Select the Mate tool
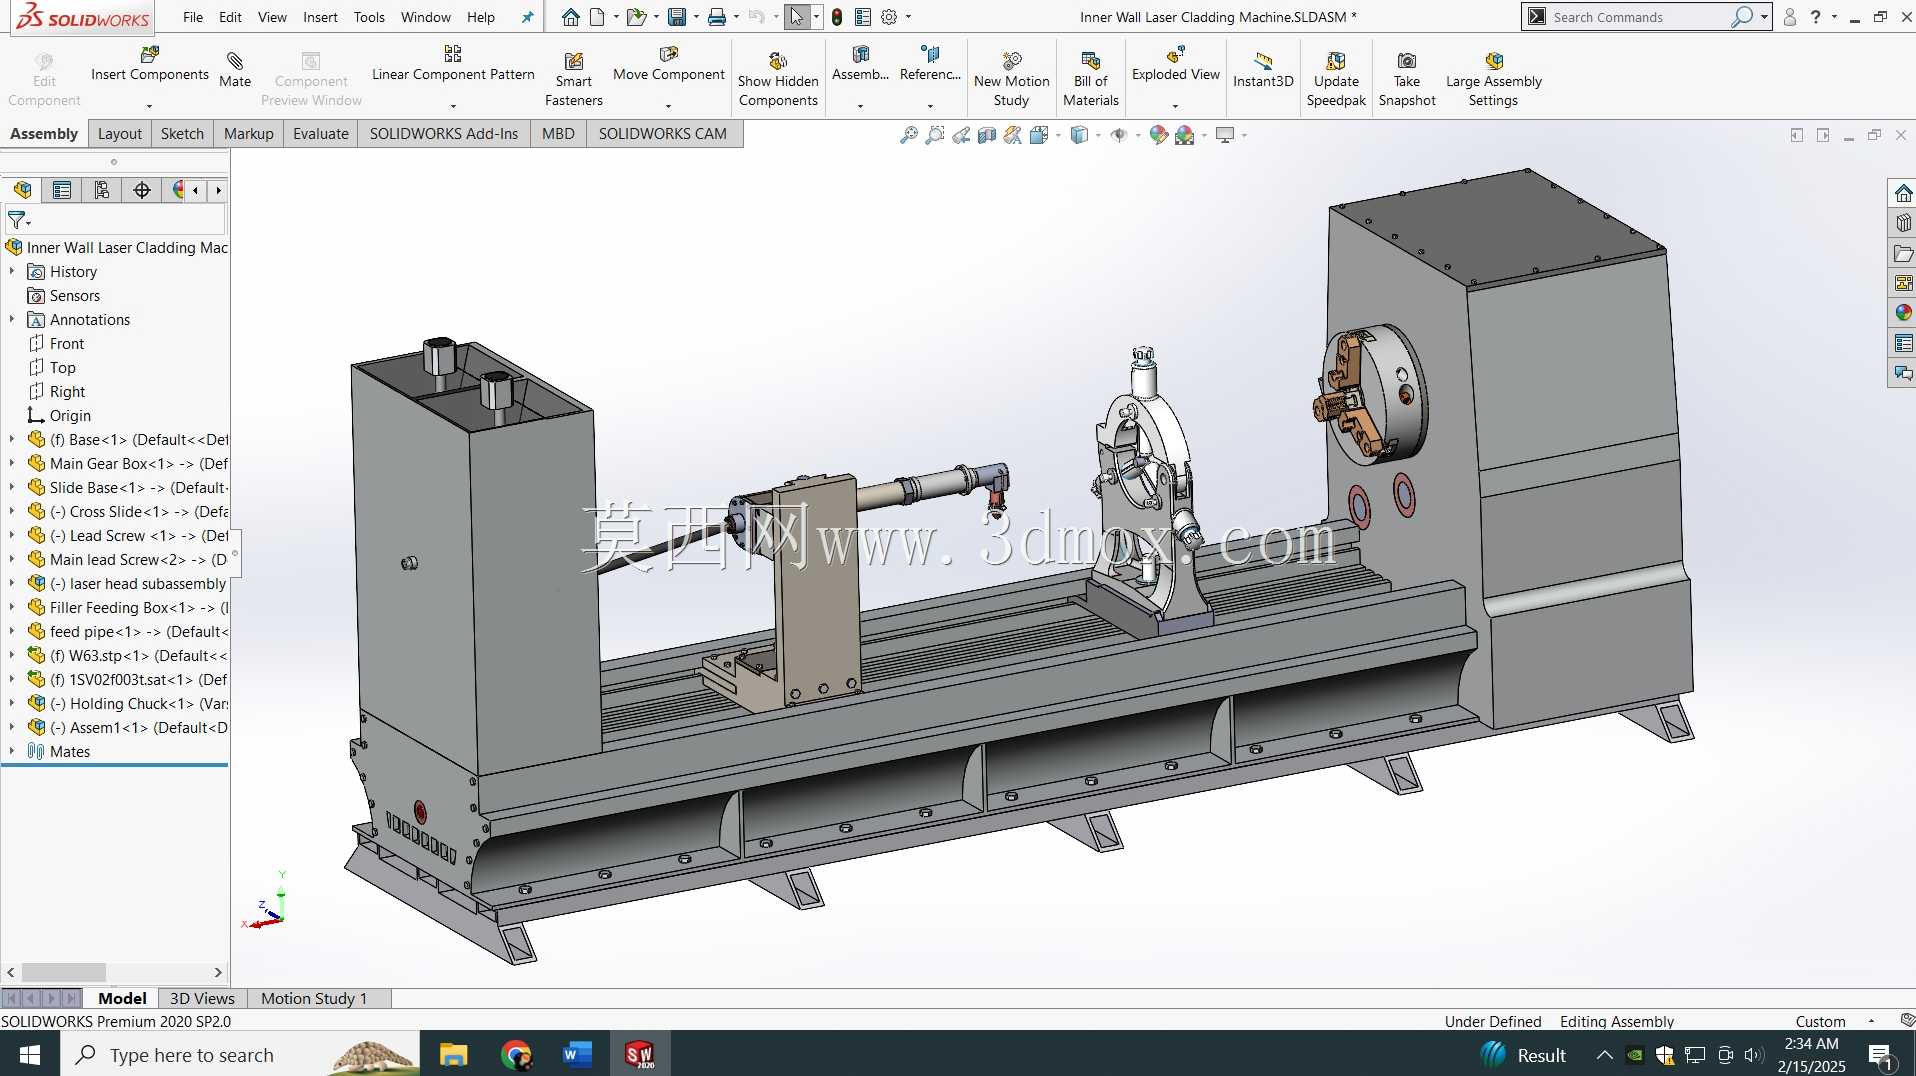The height and width of the screenshot is (1076, 1916). (x=235, y=70)
